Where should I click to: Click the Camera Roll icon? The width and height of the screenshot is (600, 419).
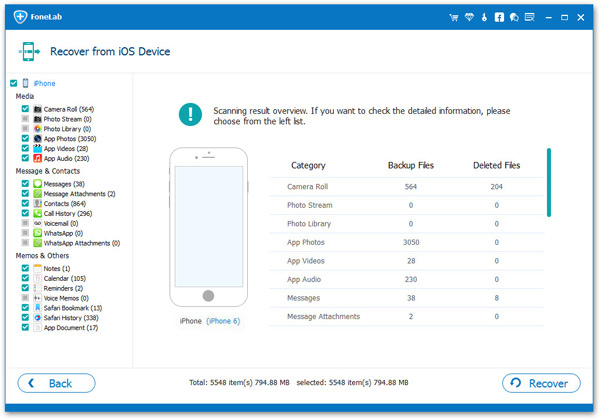[x=38, y=109]
